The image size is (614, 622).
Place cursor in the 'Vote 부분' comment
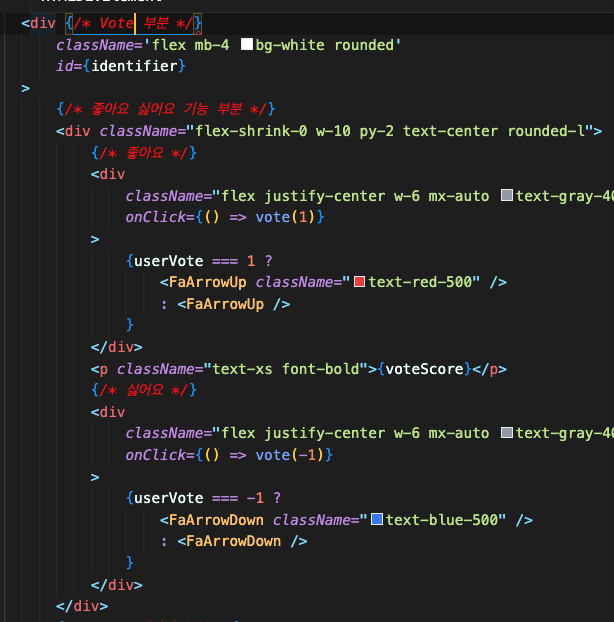click(x=134, y=23)
